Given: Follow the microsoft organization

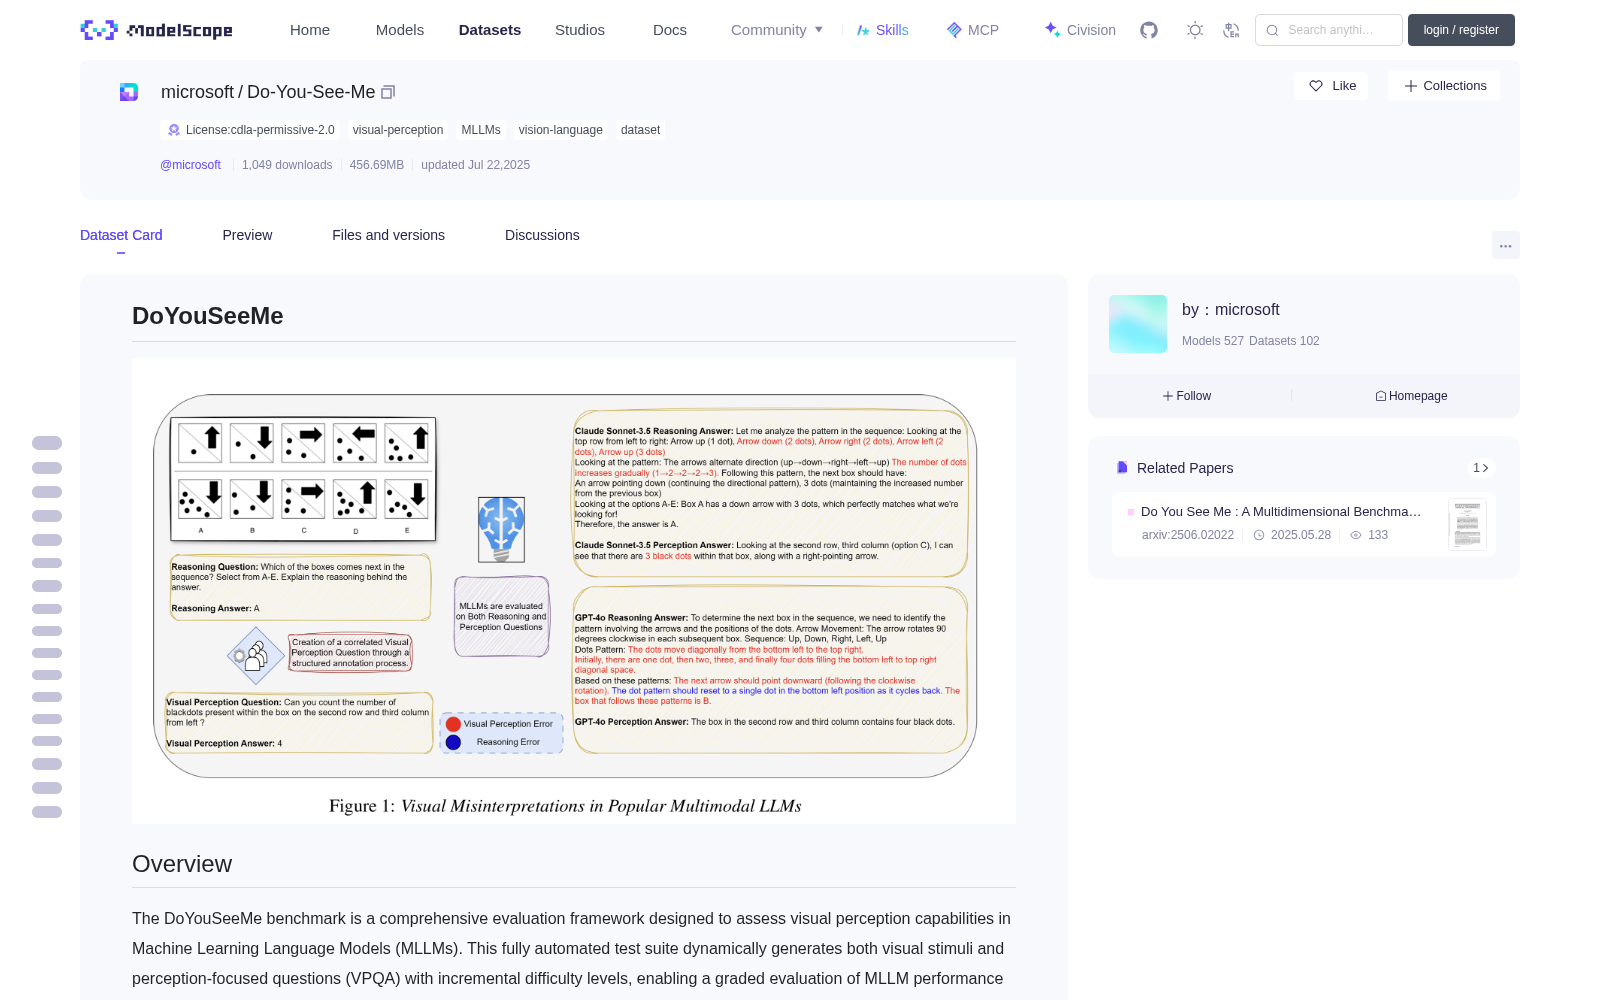Looking at the screenshot, I should coord(1187,396).
